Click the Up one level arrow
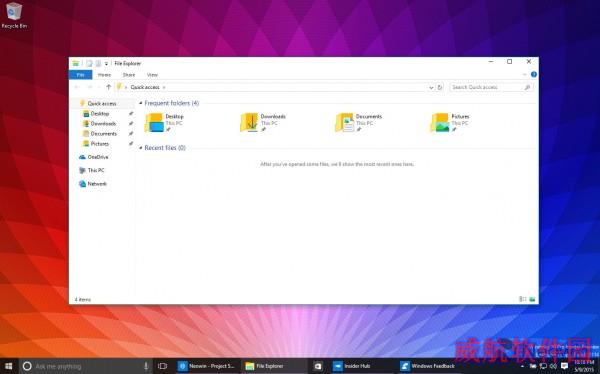This screenshot has height=374, width=600. [x=108, y=87]
